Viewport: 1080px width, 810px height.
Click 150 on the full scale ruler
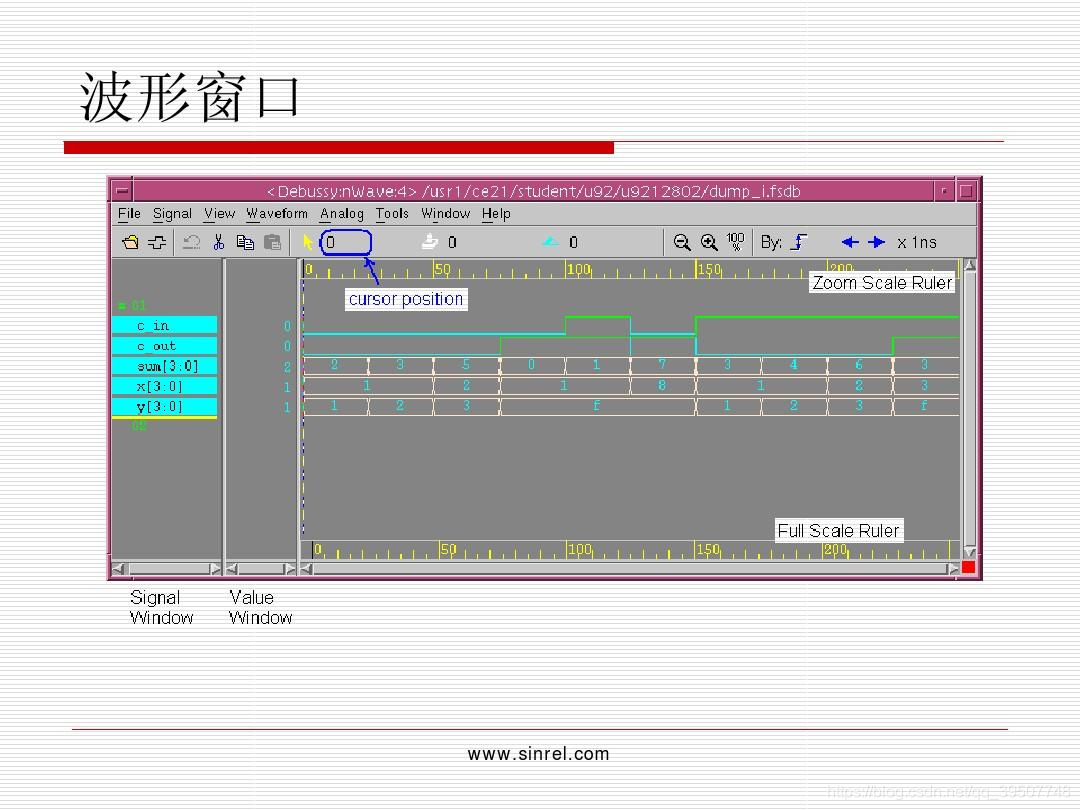coord(708,550)
